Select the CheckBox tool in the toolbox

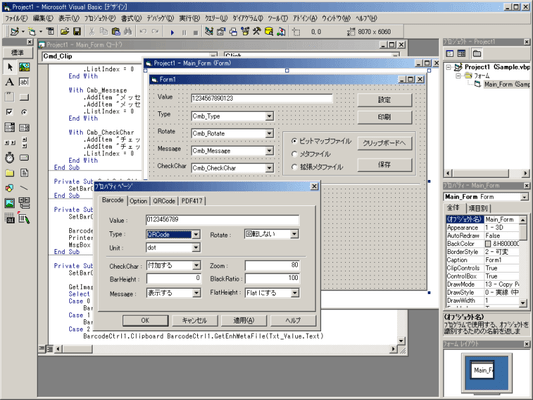10,112
